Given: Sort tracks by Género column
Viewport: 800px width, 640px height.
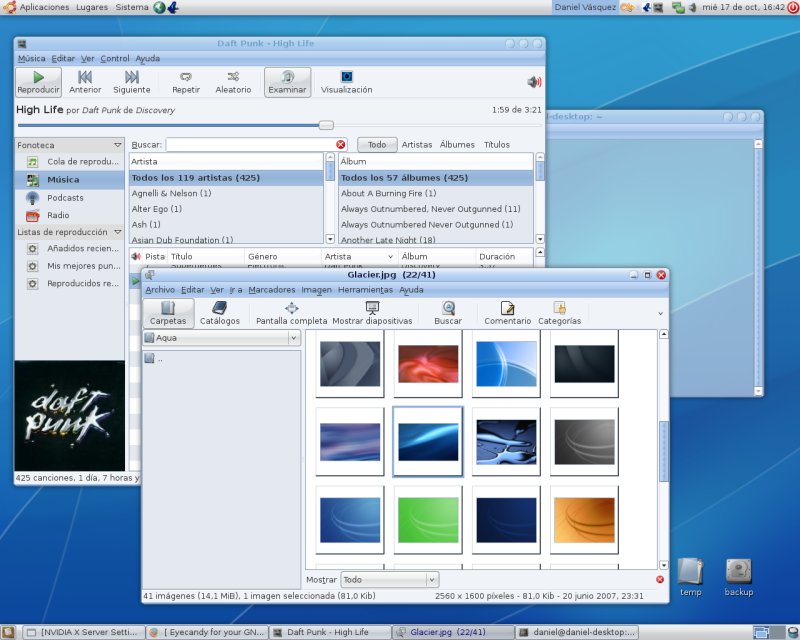Looking at the screenshot, I should [283, 256].
